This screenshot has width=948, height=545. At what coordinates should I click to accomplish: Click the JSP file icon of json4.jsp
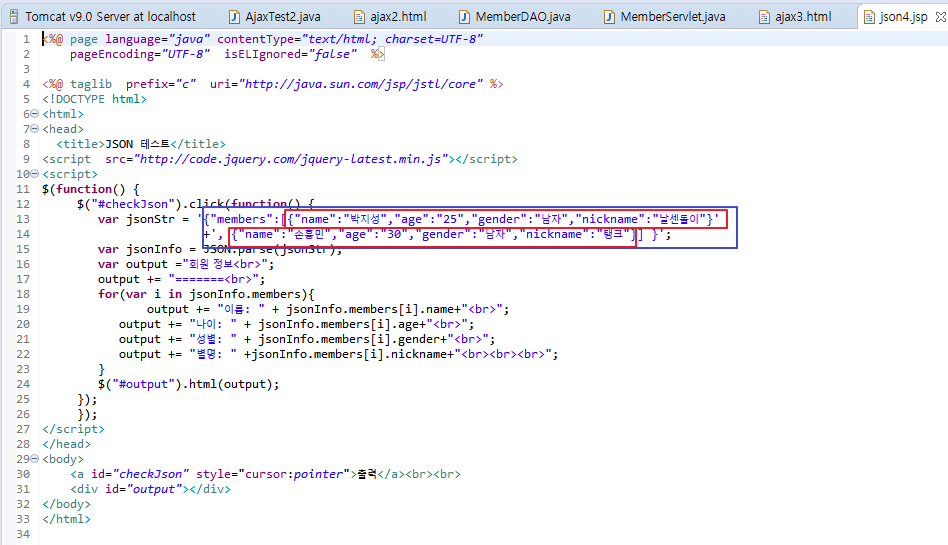coord(869,17)
